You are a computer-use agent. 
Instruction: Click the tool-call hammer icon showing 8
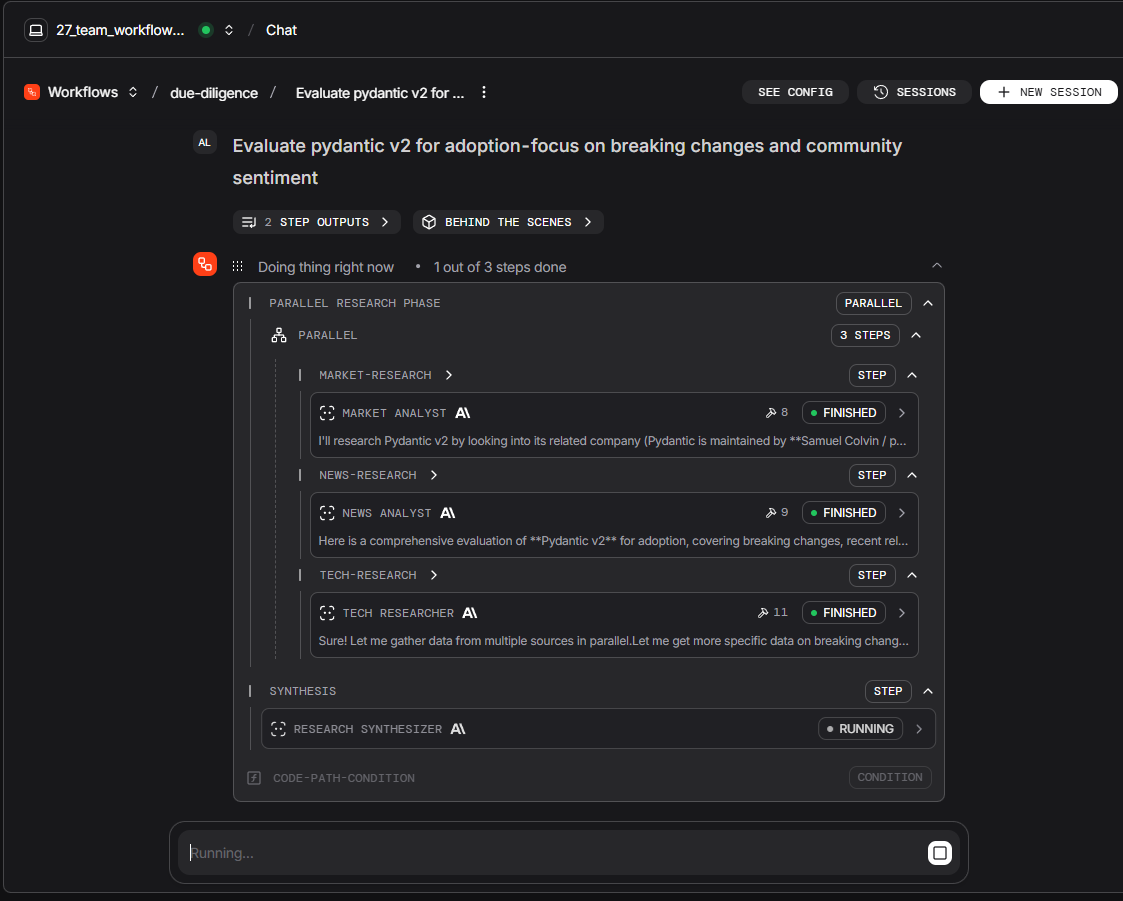pyautogui.click(x=771, y=413)
